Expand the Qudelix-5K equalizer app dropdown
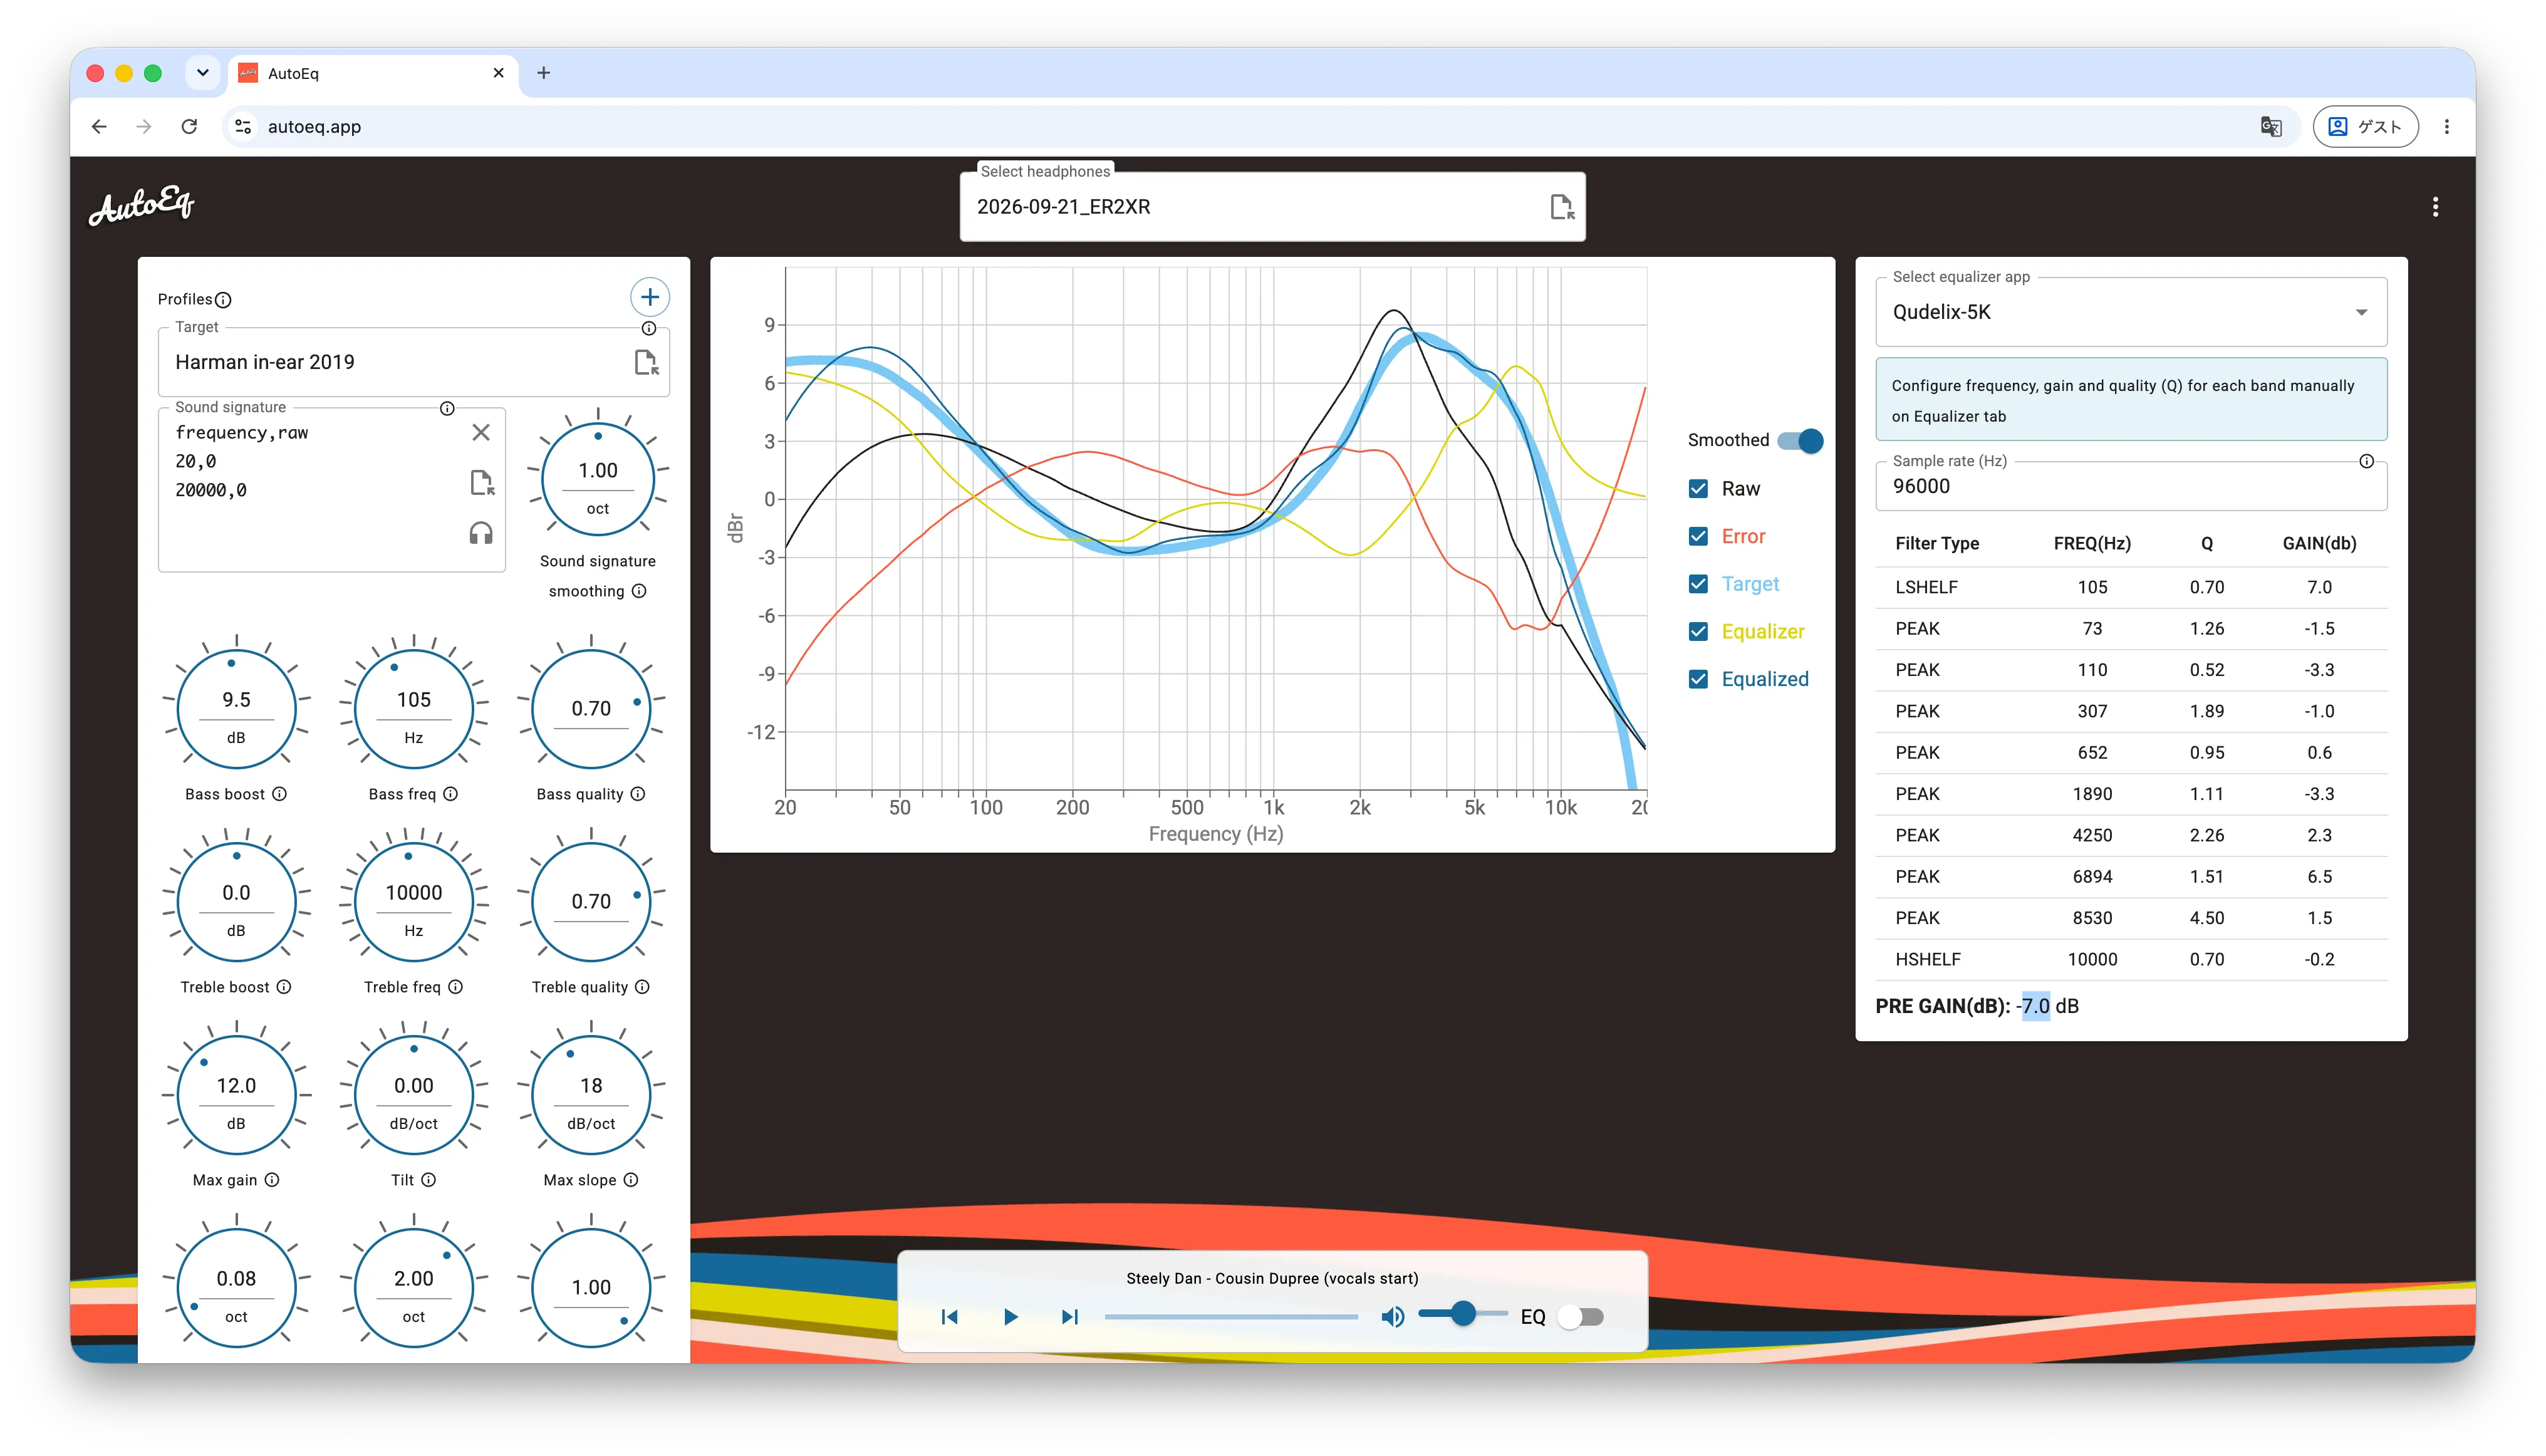The height and width of the screenshot is (1456, 2546). click(2130, 312)
